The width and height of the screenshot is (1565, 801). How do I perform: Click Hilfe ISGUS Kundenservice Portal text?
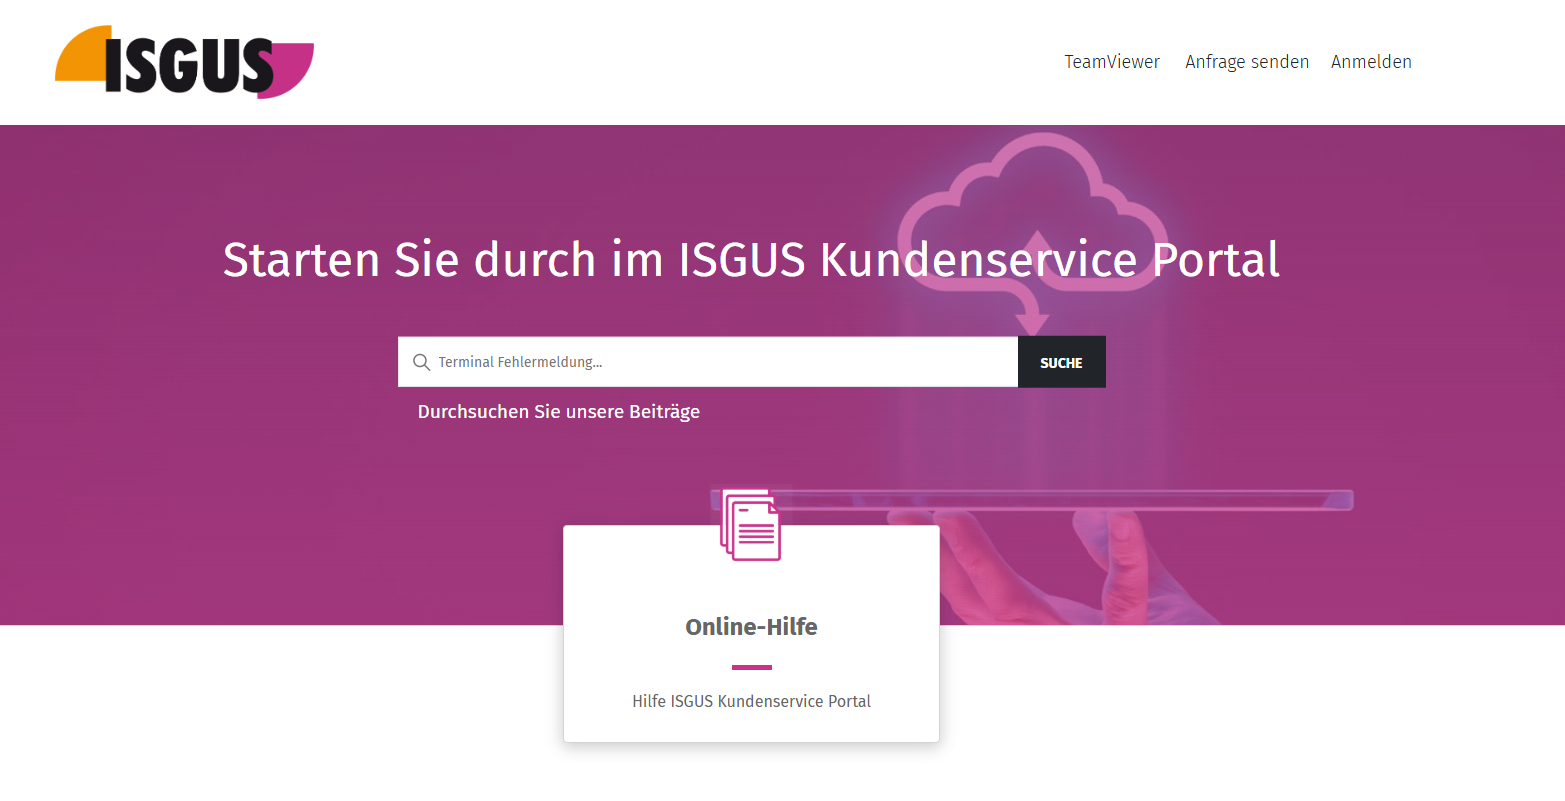click(x=751, y=701)
